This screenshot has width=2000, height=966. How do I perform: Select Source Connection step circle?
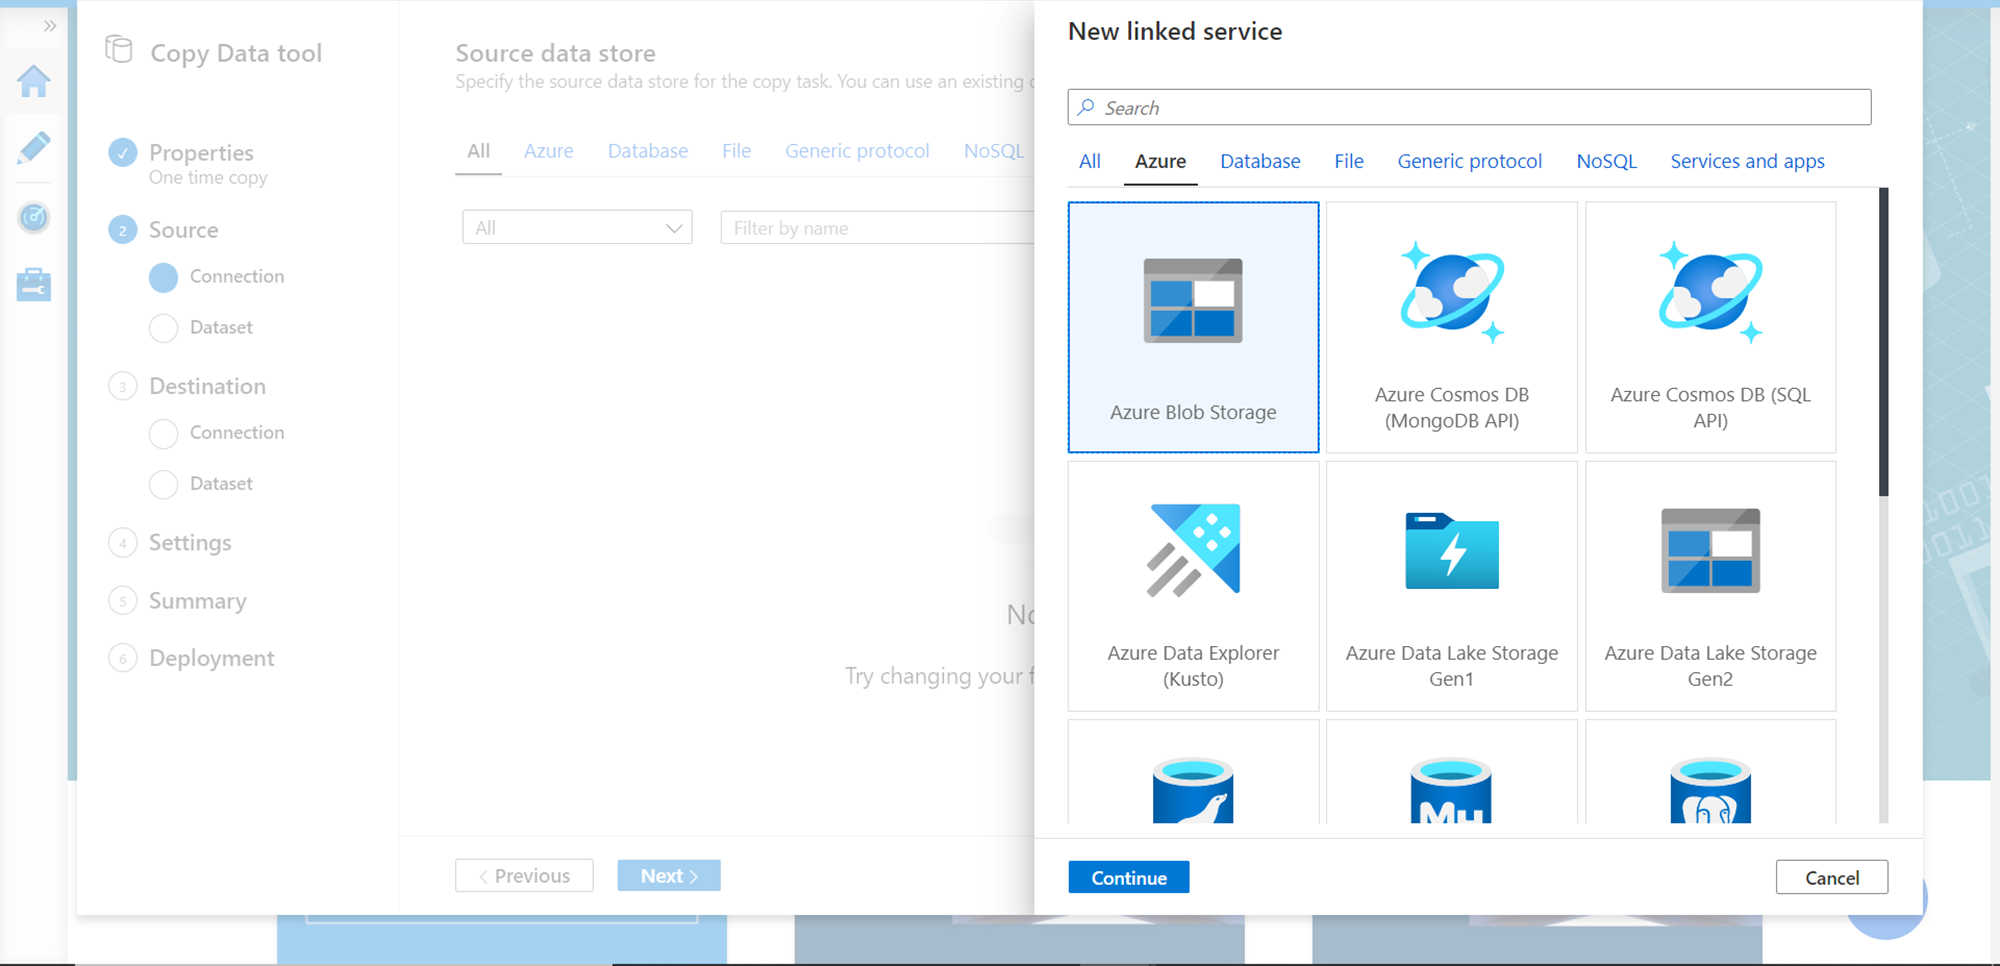coord(163,277)
